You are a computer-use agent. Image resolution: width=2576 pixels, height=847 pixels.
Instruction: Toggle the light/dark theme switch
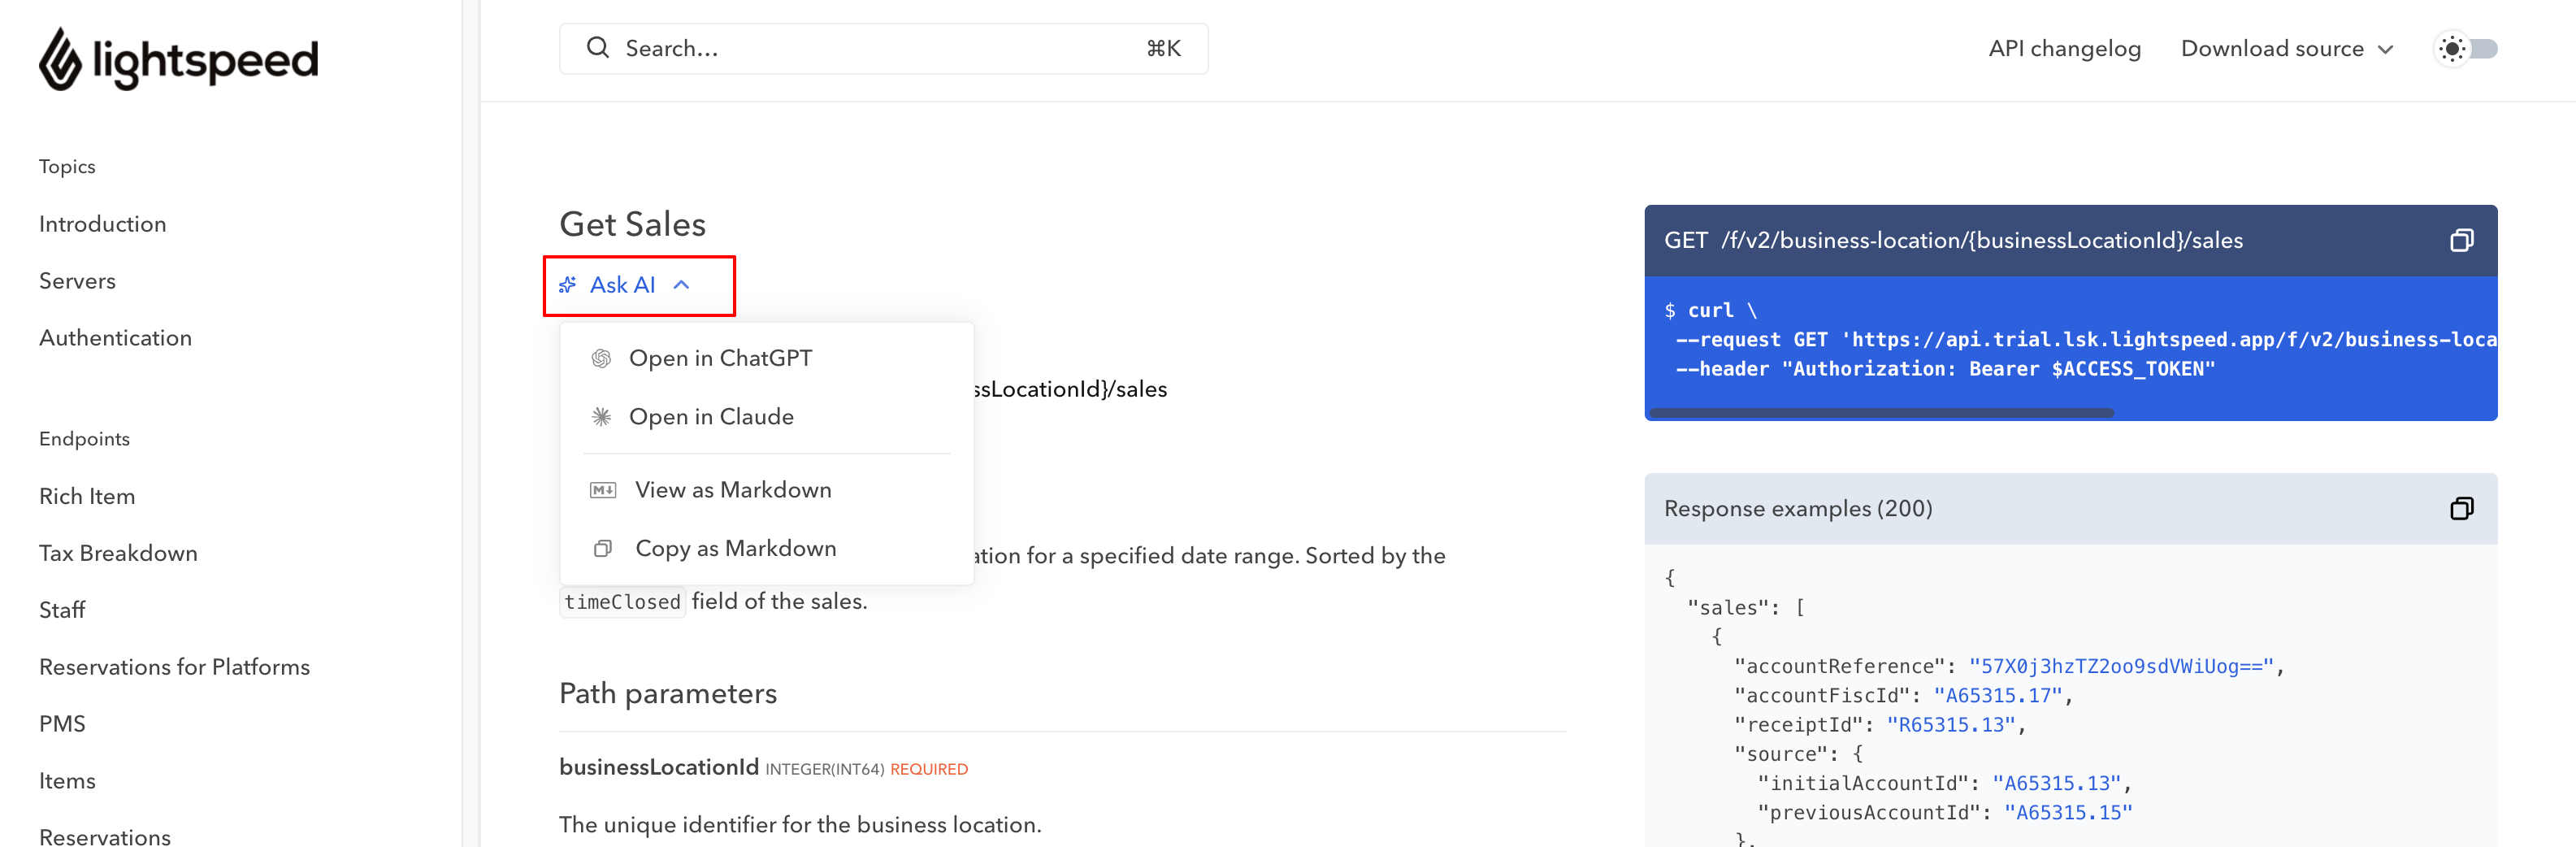pos(2467,49)
